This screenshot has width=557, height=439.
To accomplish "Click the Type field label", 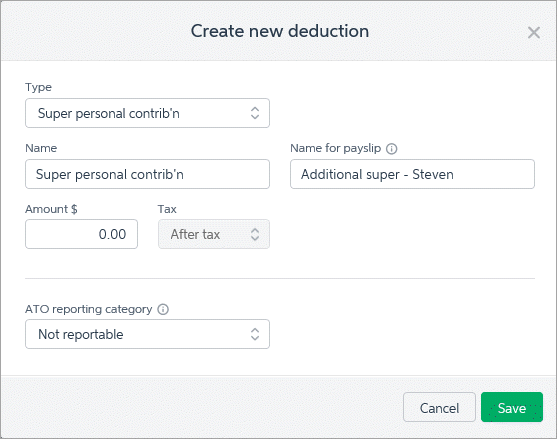I will click(38, 87).
